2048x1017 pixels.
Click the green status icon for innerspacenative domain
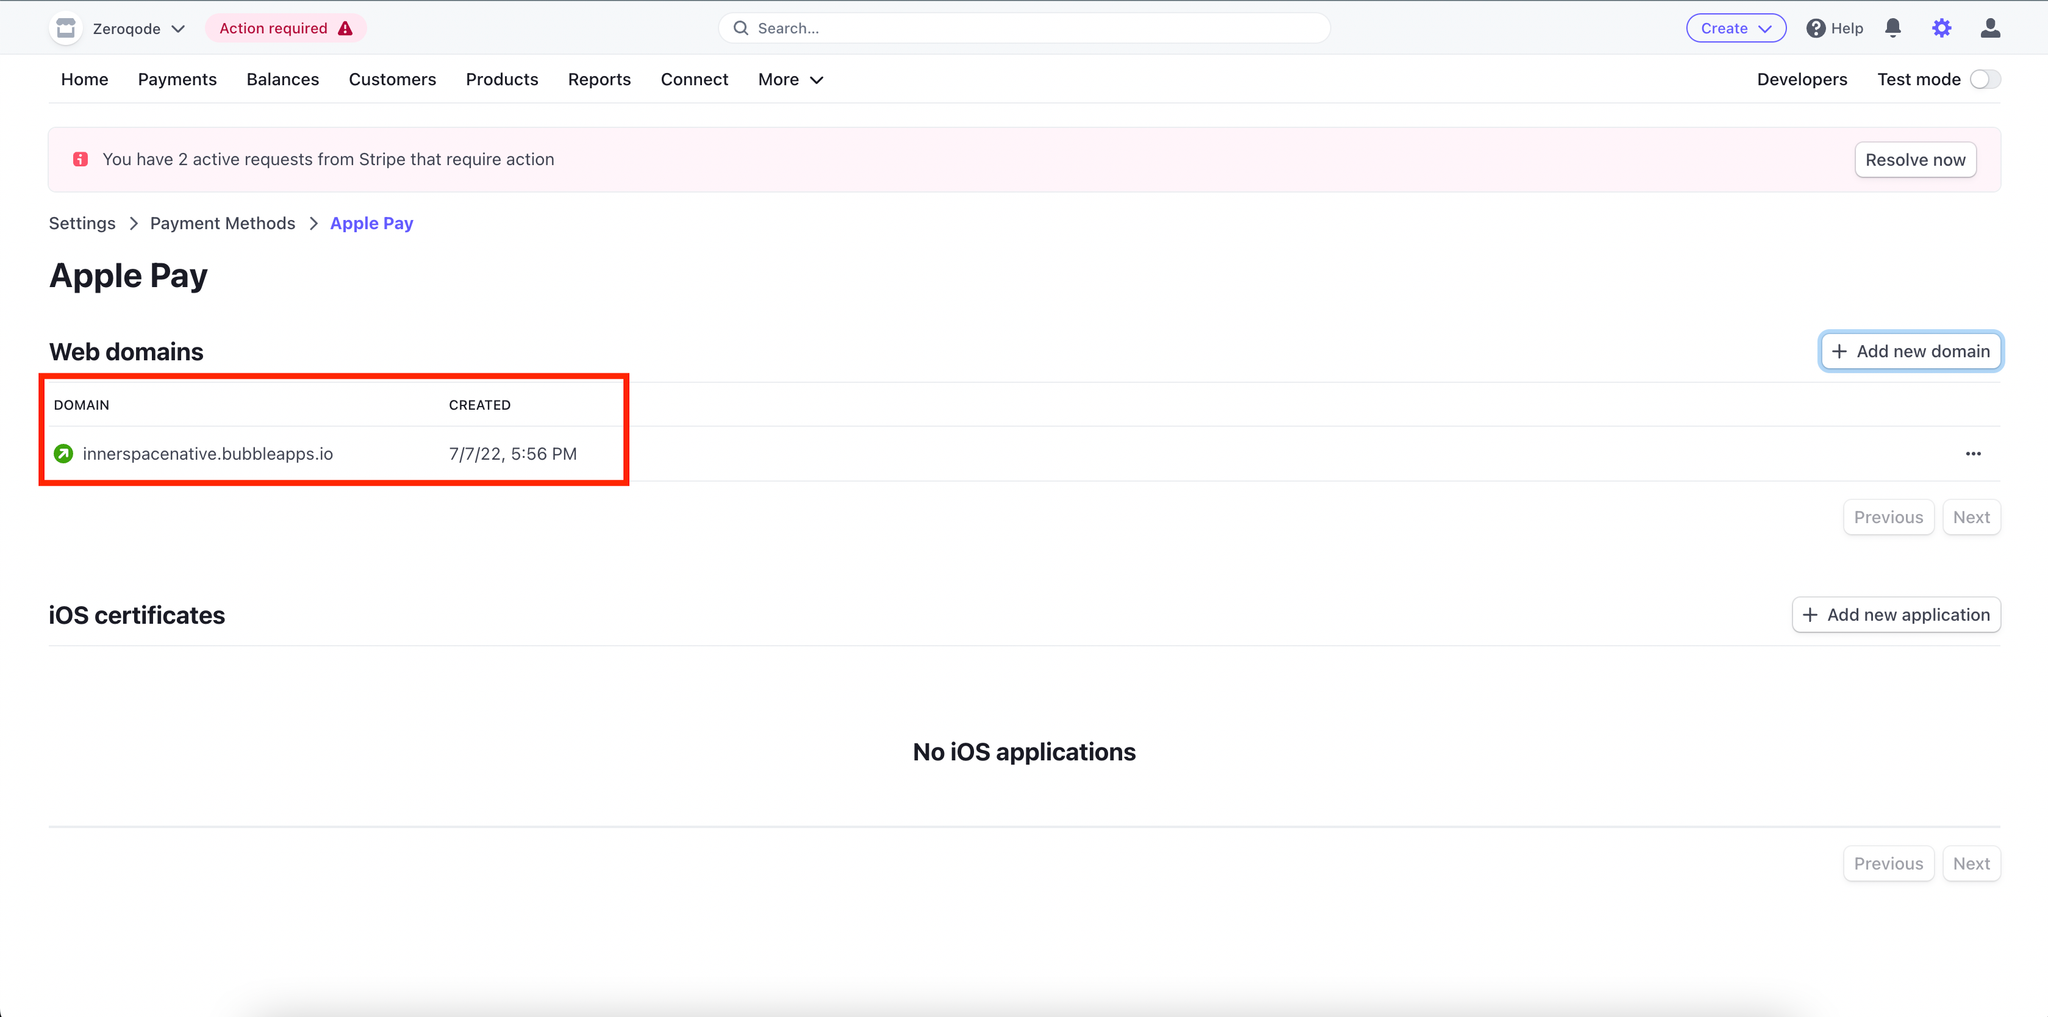(63, 454)
